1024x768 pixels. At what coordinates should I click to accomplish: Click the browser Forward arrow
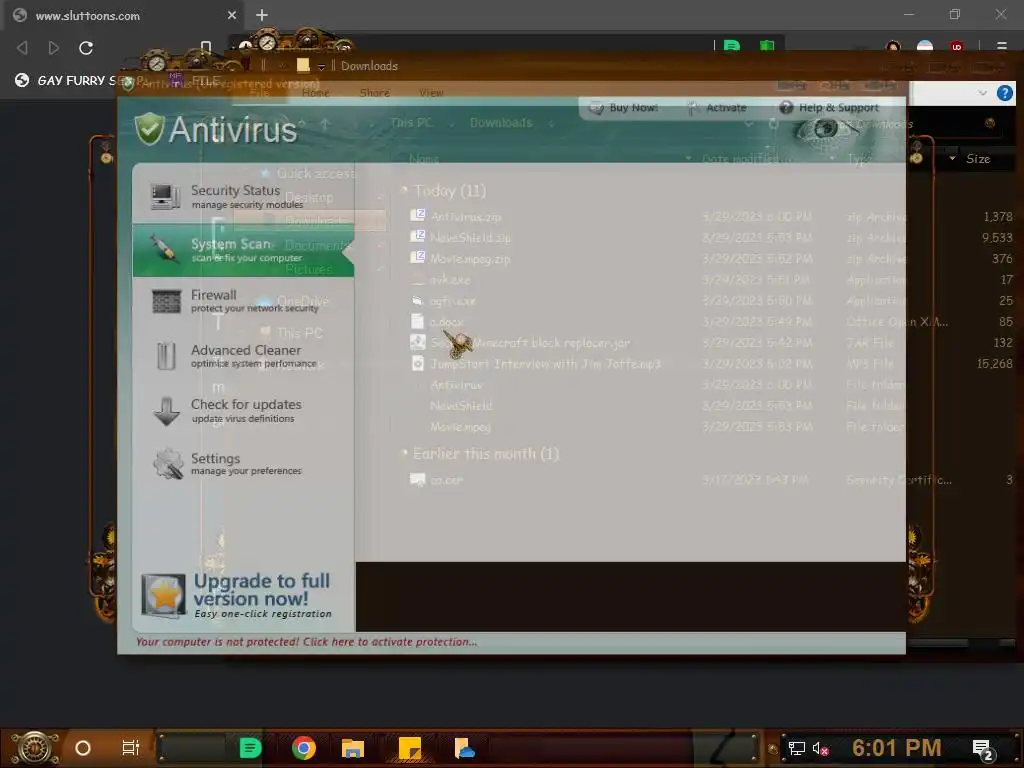coord(54,48)
